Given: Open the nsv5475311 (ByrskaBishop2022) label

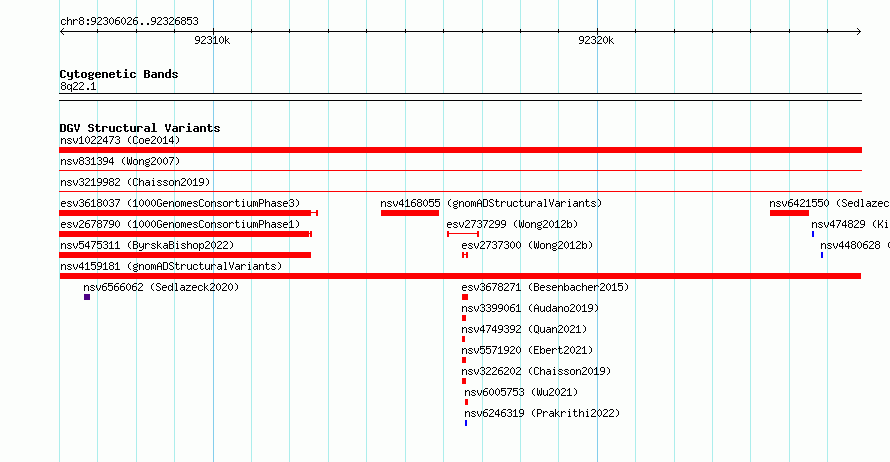Looking at the screenshot, I should click(147, 245).
